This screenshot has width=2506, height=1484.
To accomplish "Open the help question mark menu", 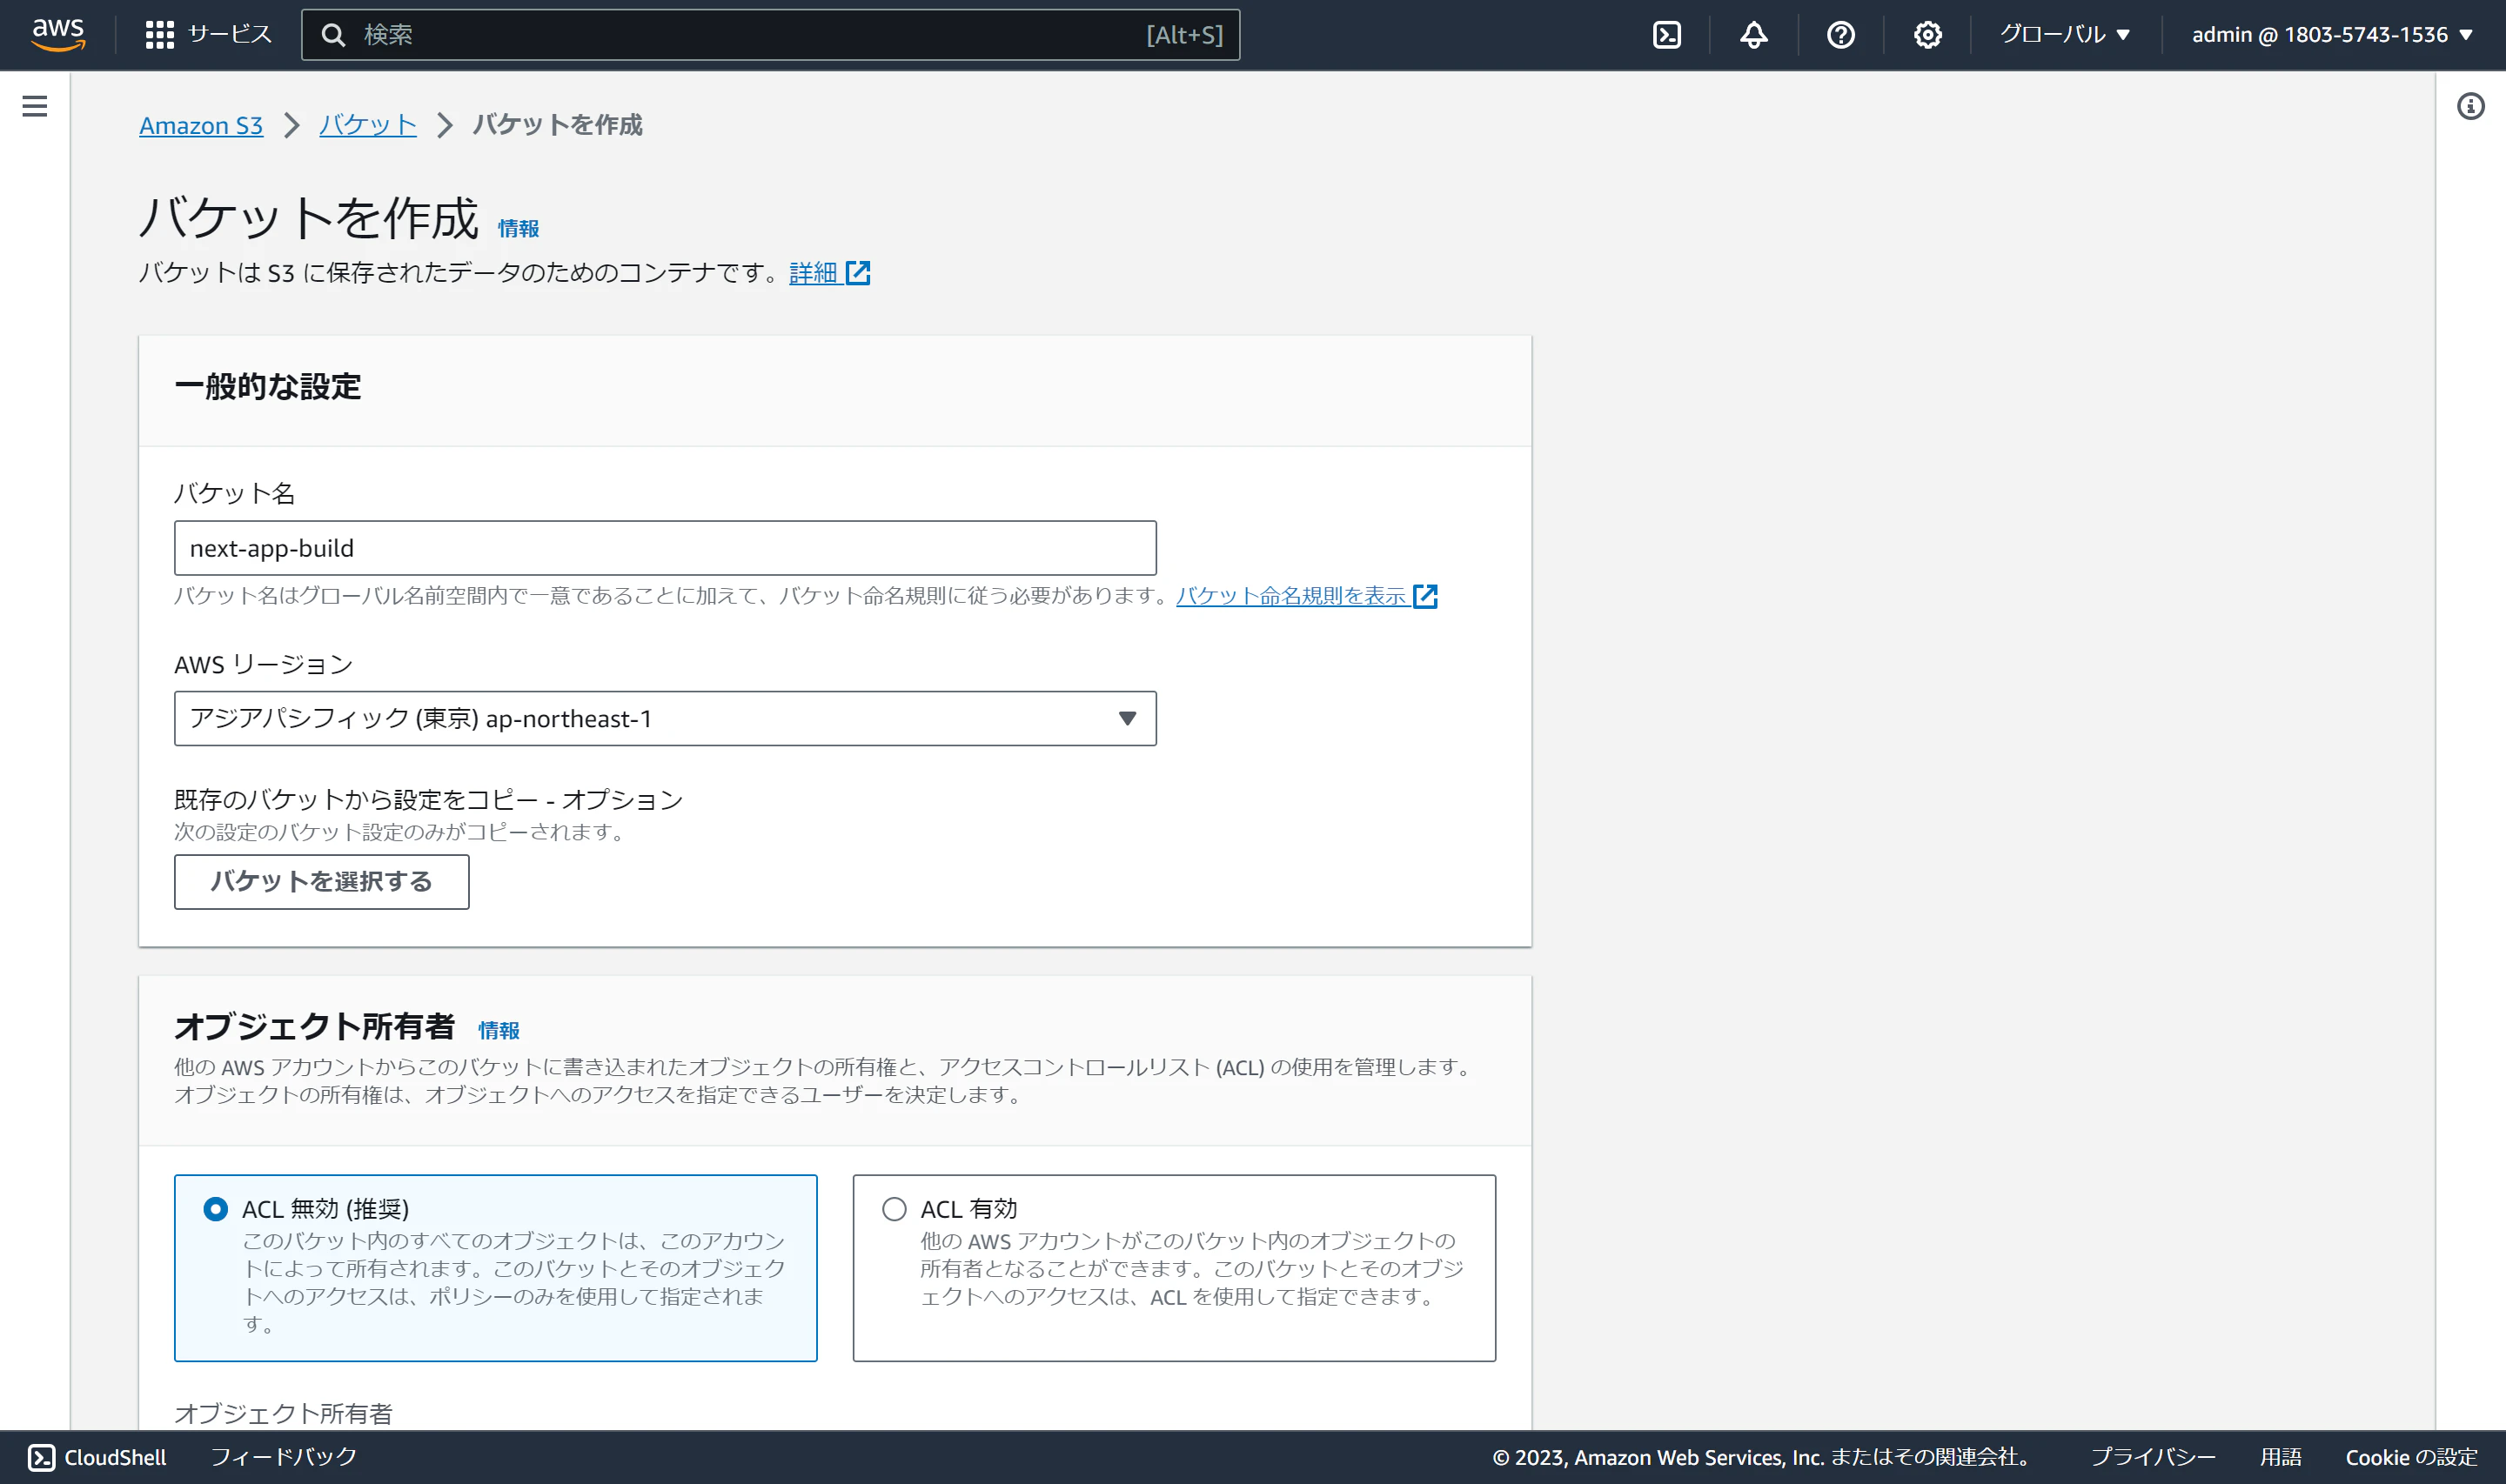I will (x=1840, y=33).
